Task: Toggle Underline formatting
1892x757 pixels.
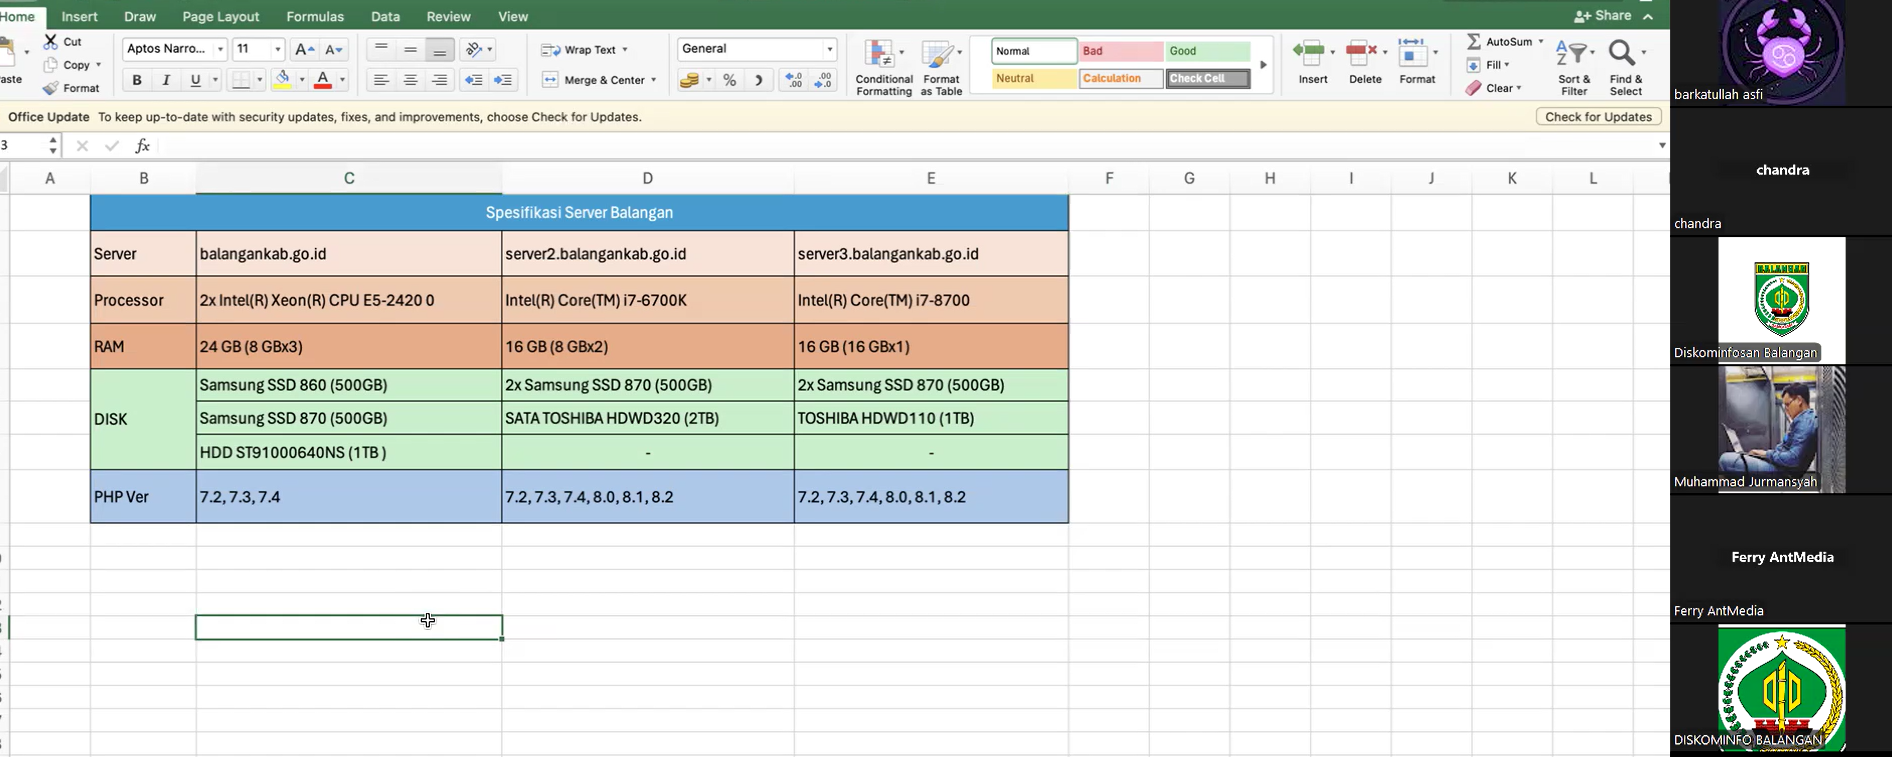Action: [x=196, y=80]
